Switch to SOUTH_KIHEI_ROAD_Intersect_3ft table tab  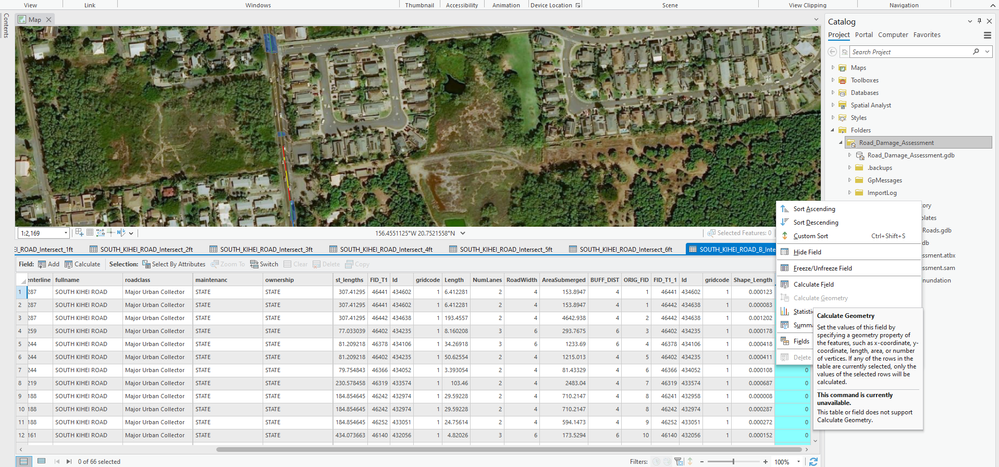266,249
